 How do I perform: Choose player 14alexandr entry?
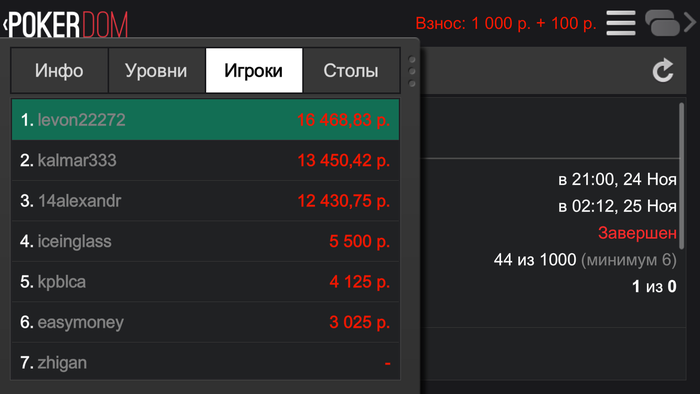205,201
